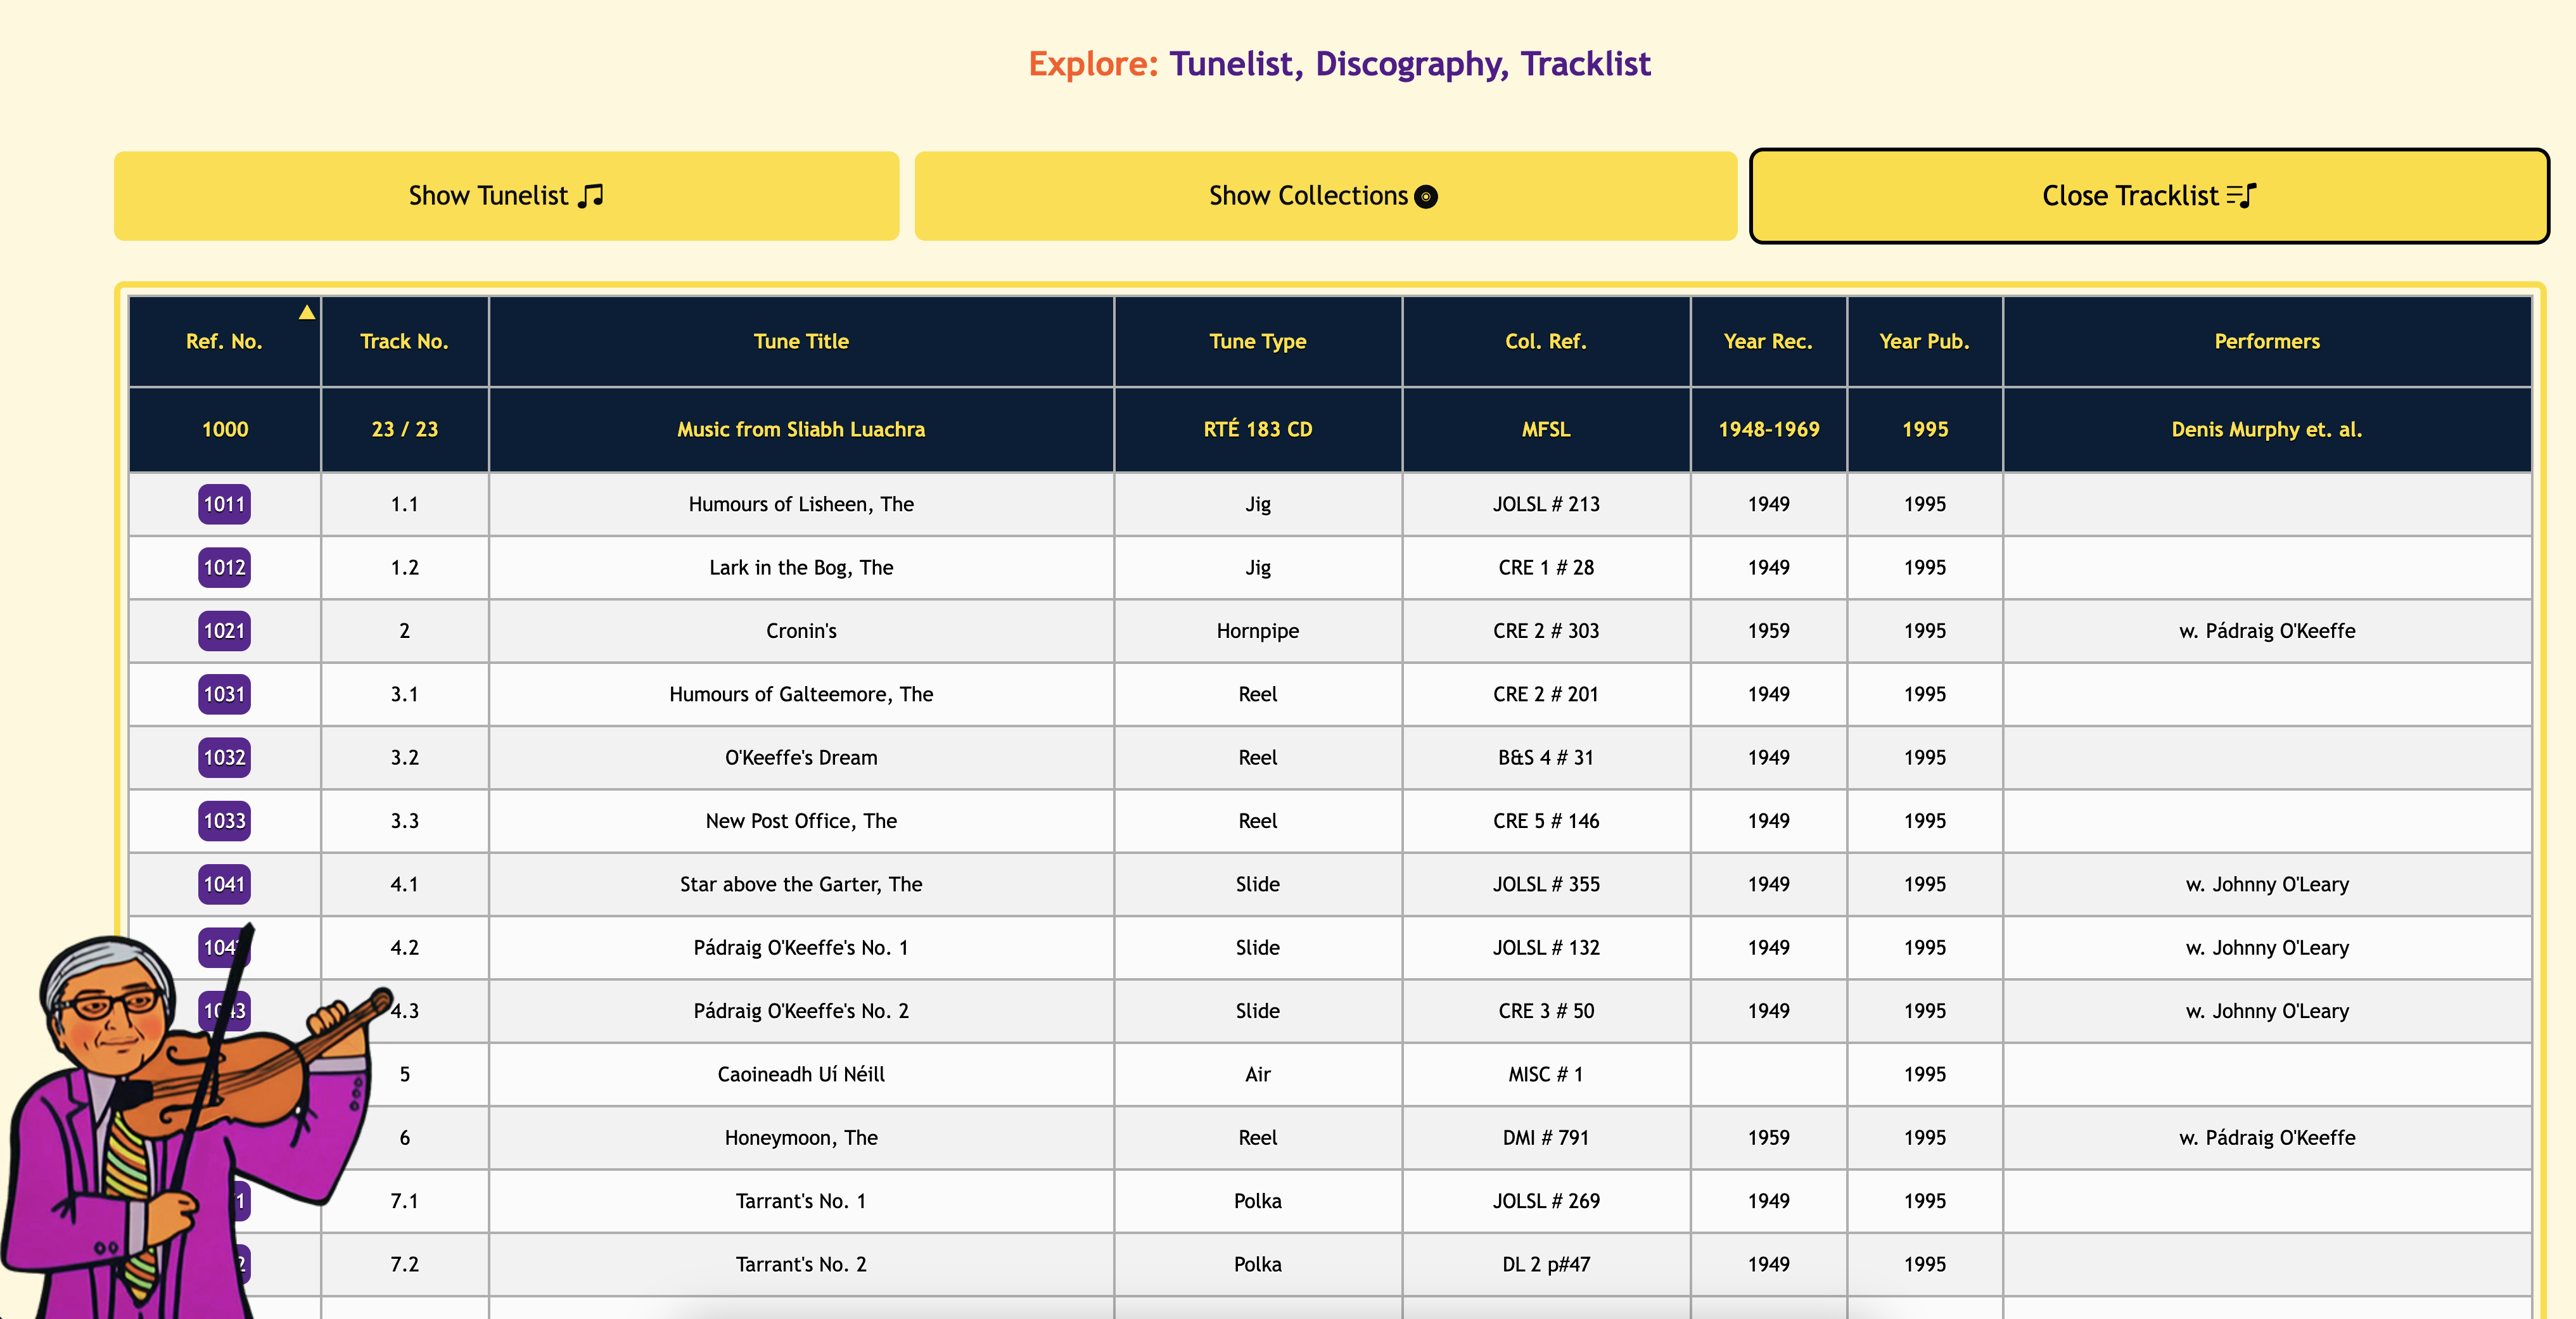Sort table by Tune Title header

coord(800,341)
